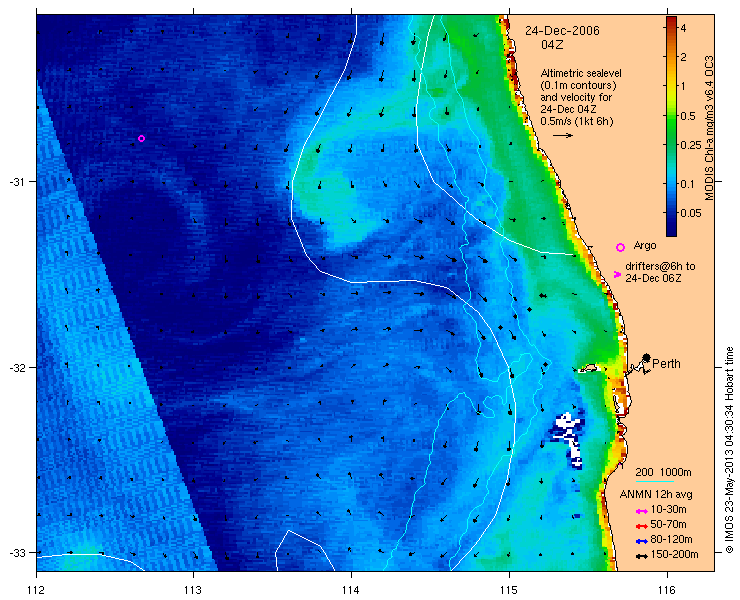Click the colorbar value 2

[683, 57]
